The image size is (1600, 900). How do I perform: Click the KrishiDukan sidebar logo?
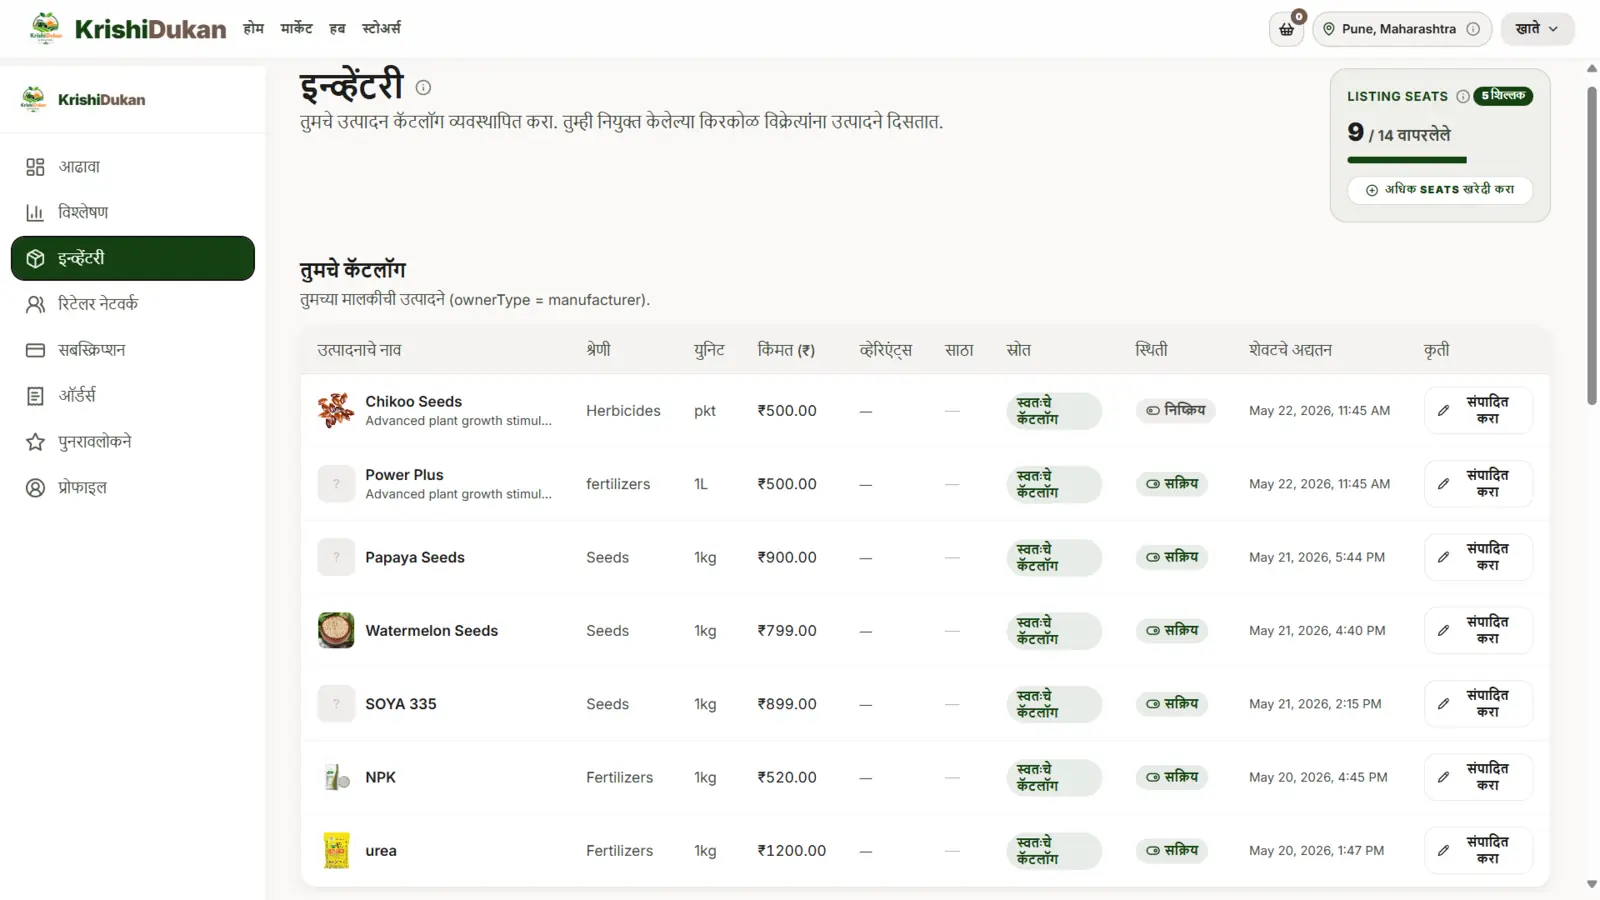(x=83, y=99)
